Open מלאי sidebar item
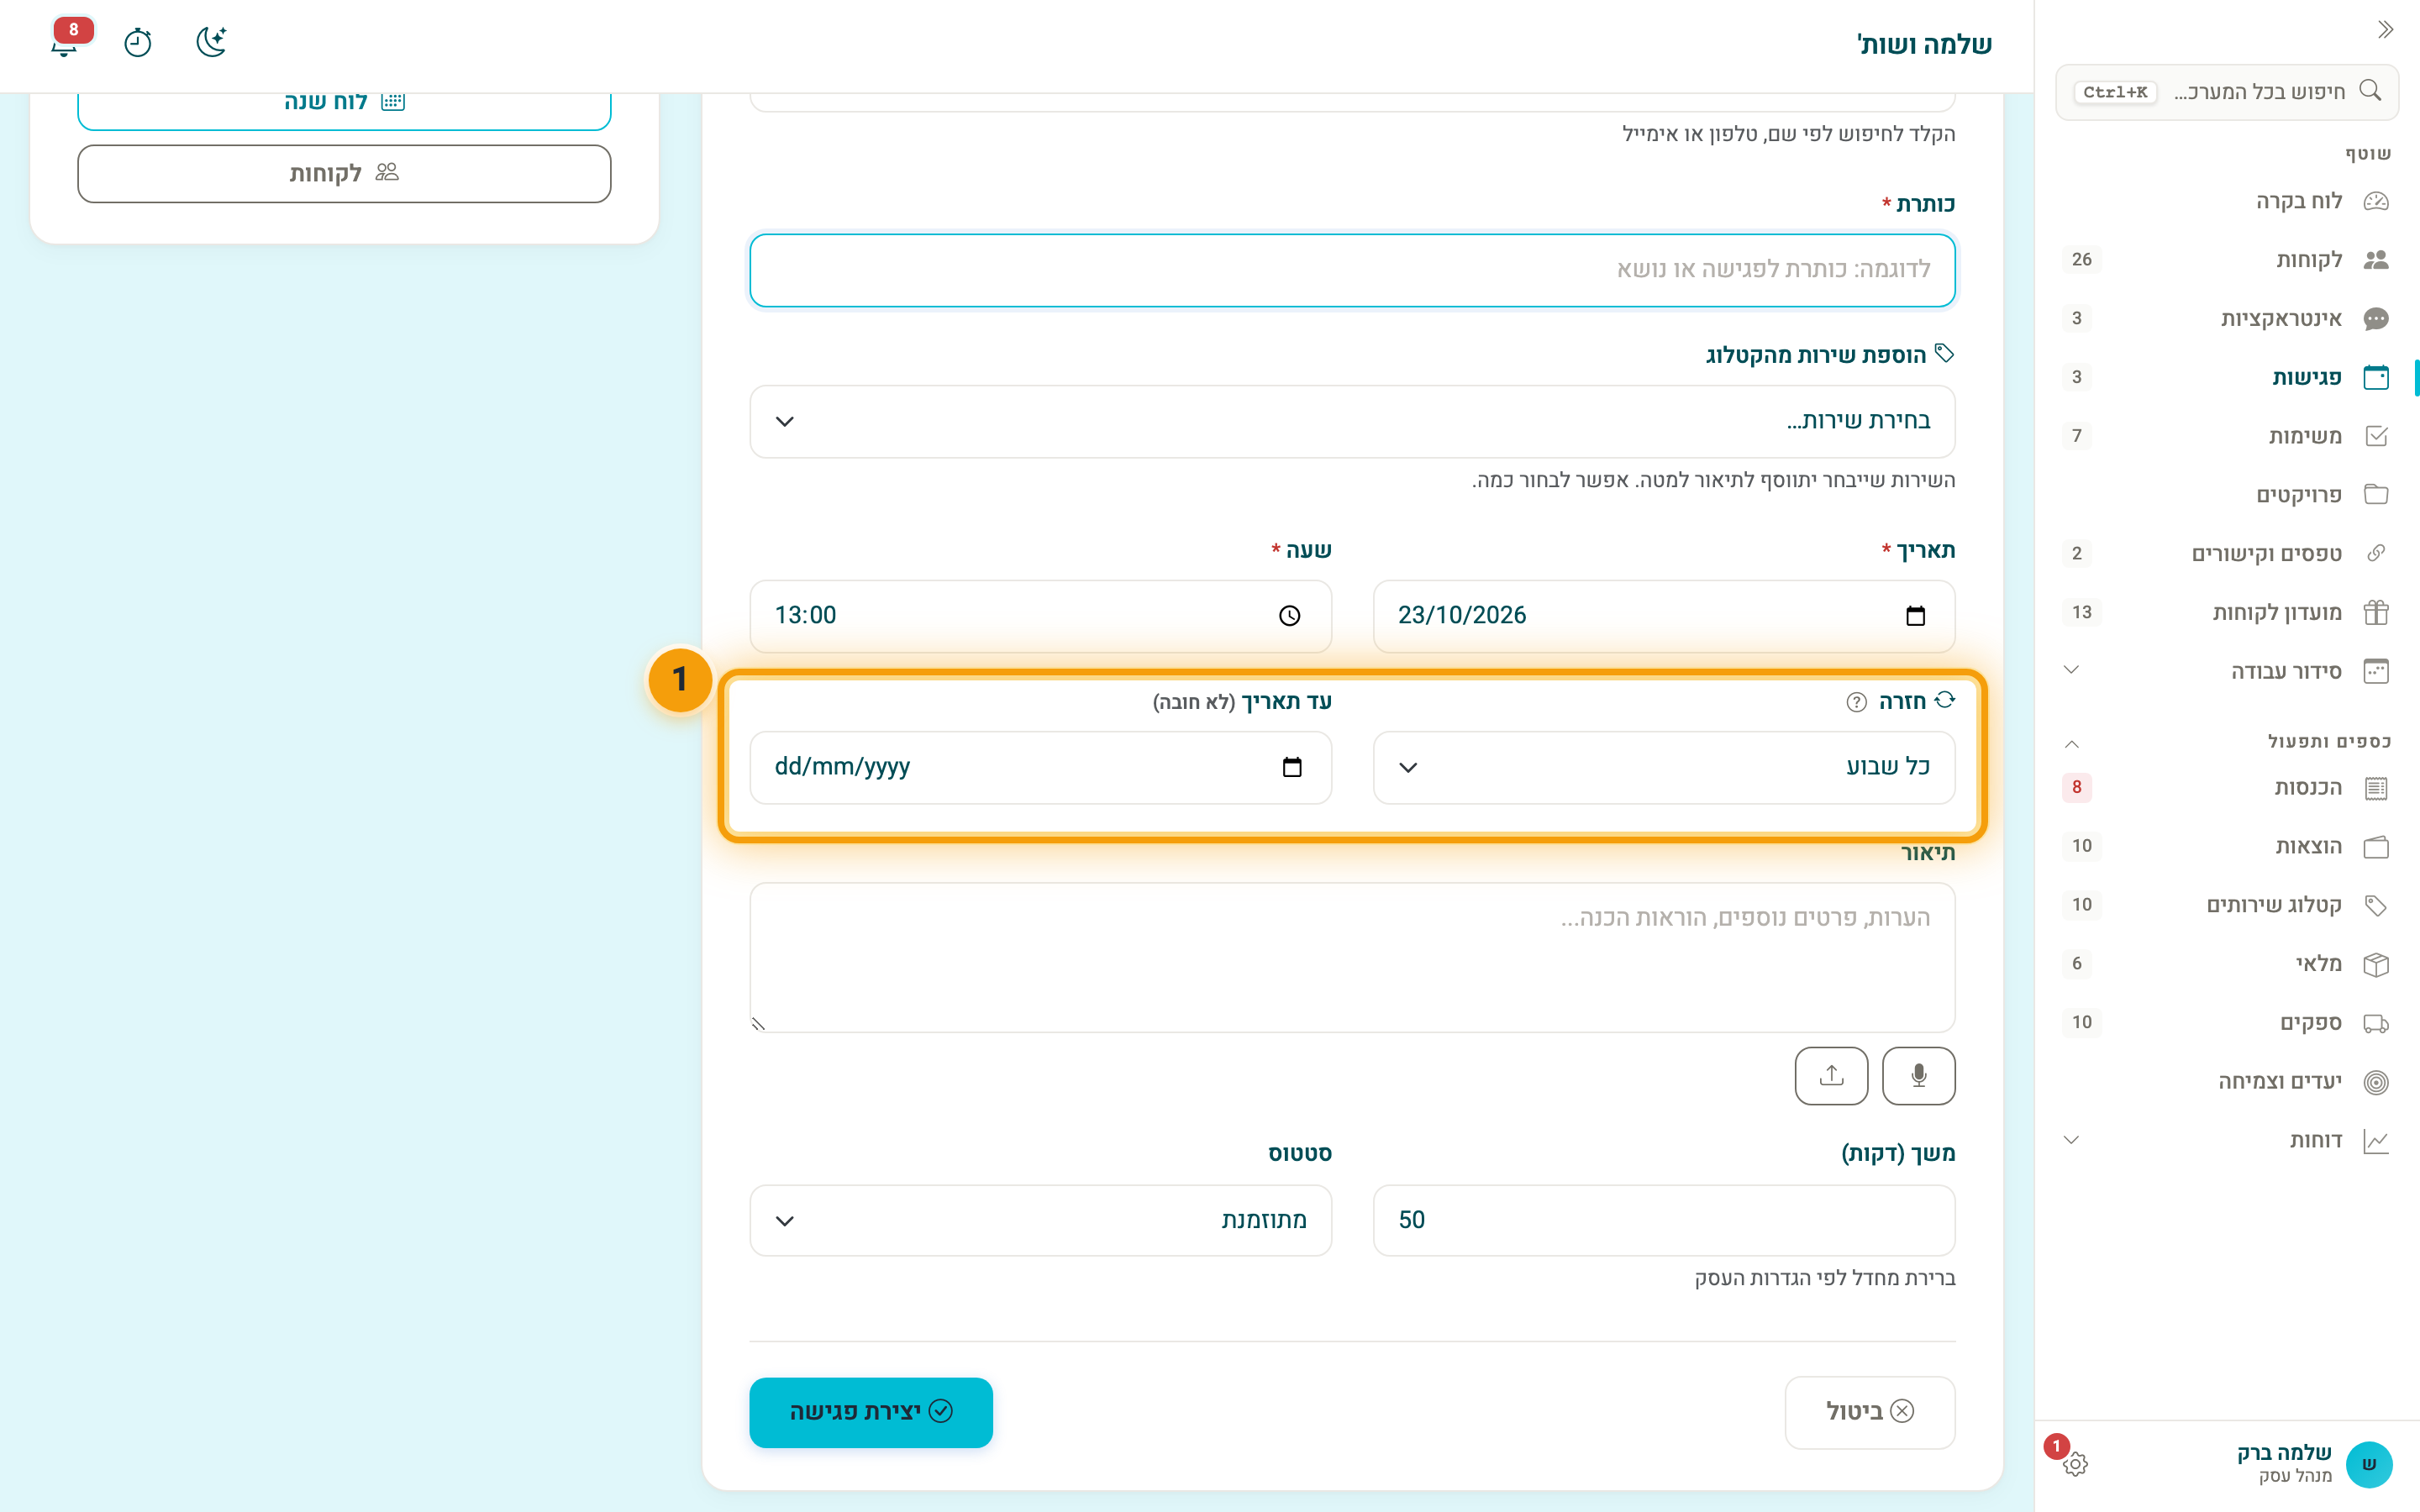This screenshot has height=1512, width=2420. point(2227,964)
